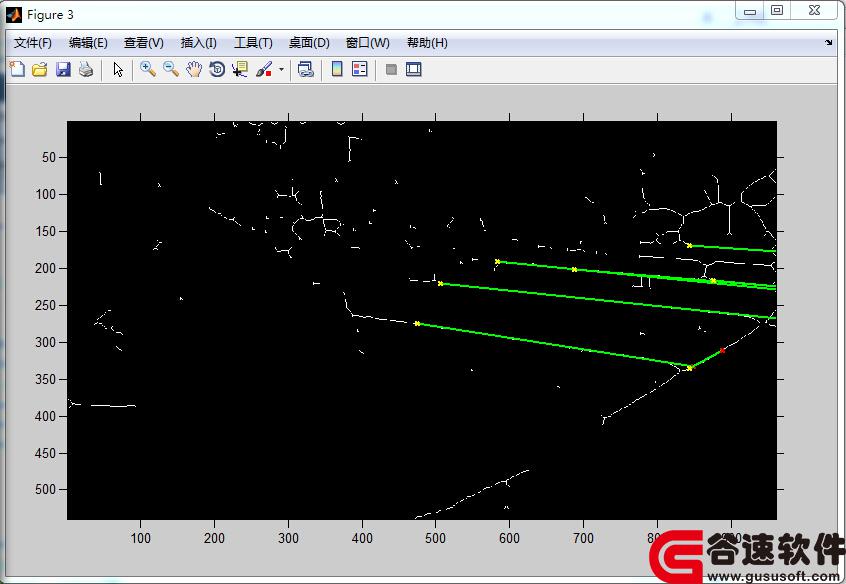The height and width of the screenshot is (584, 846).
Task: Click the y-axis tick label 50
Action: pyautogui.click(x=49, y=157)
